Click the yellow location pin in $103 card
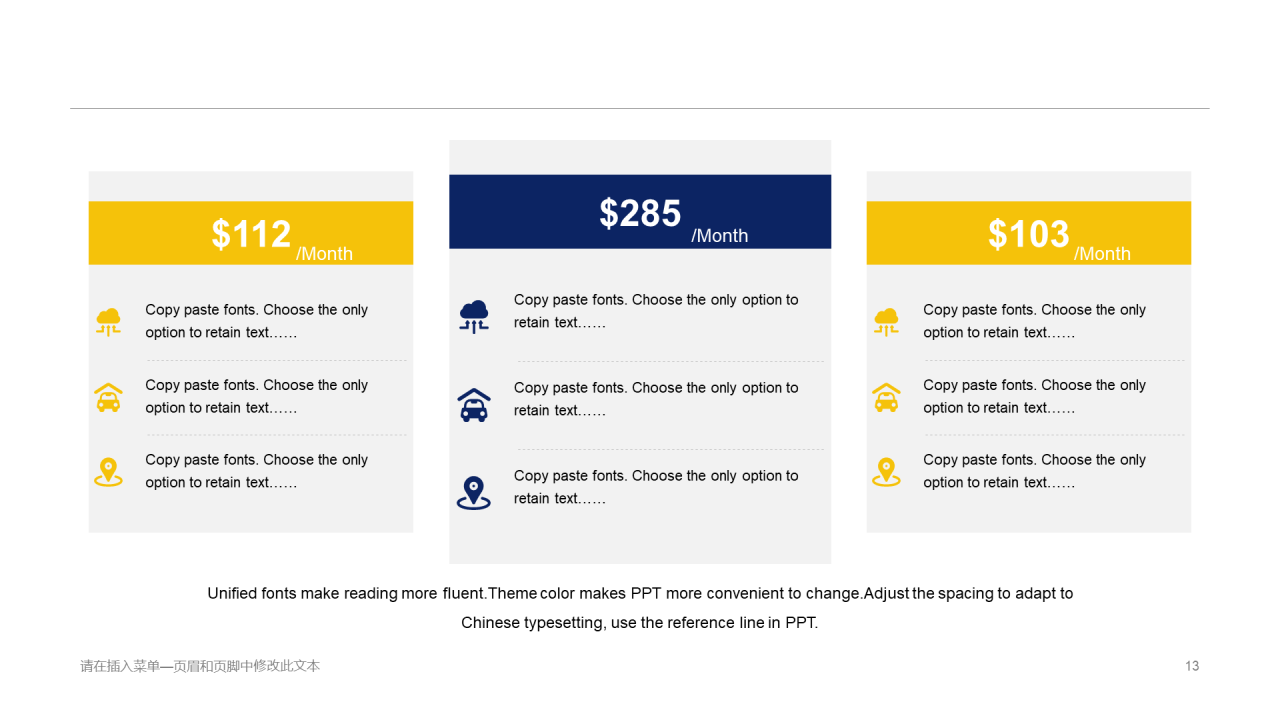Image resolution: width=1280 pixels, height=720 pixels. [x=886, y=472]
